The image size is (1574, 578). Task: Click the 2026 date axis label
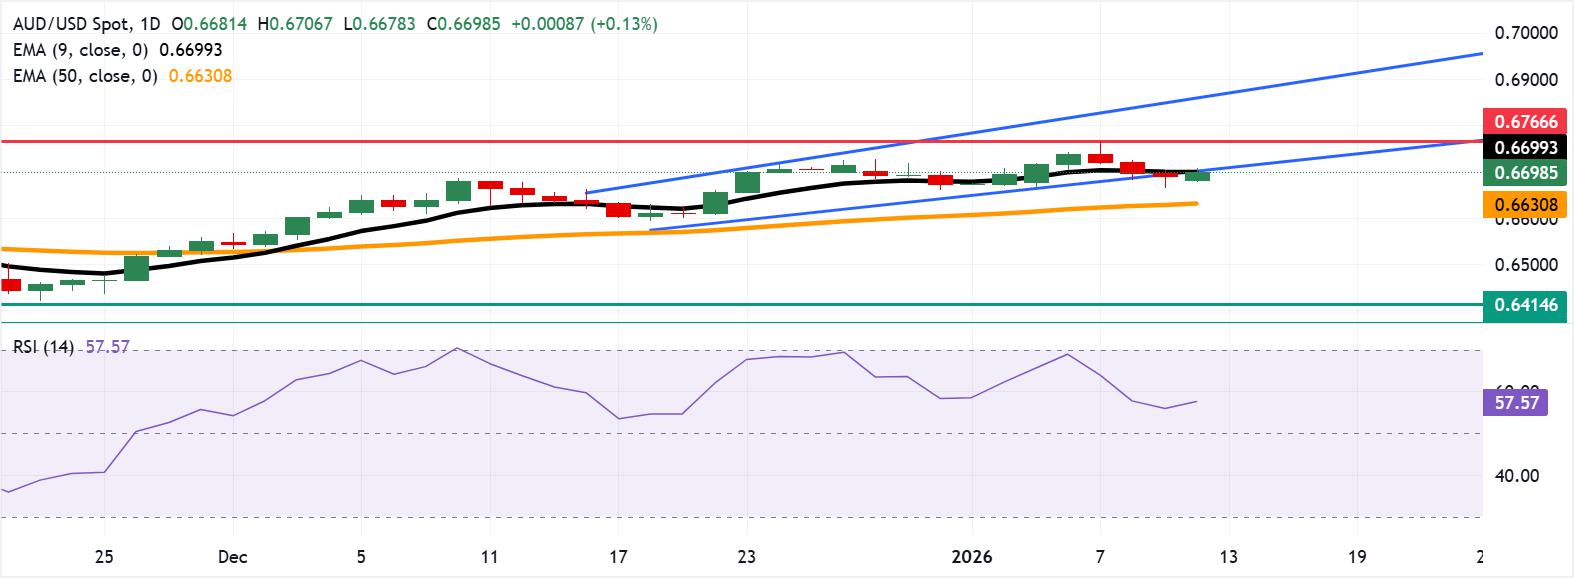click(x=972, y=557)
